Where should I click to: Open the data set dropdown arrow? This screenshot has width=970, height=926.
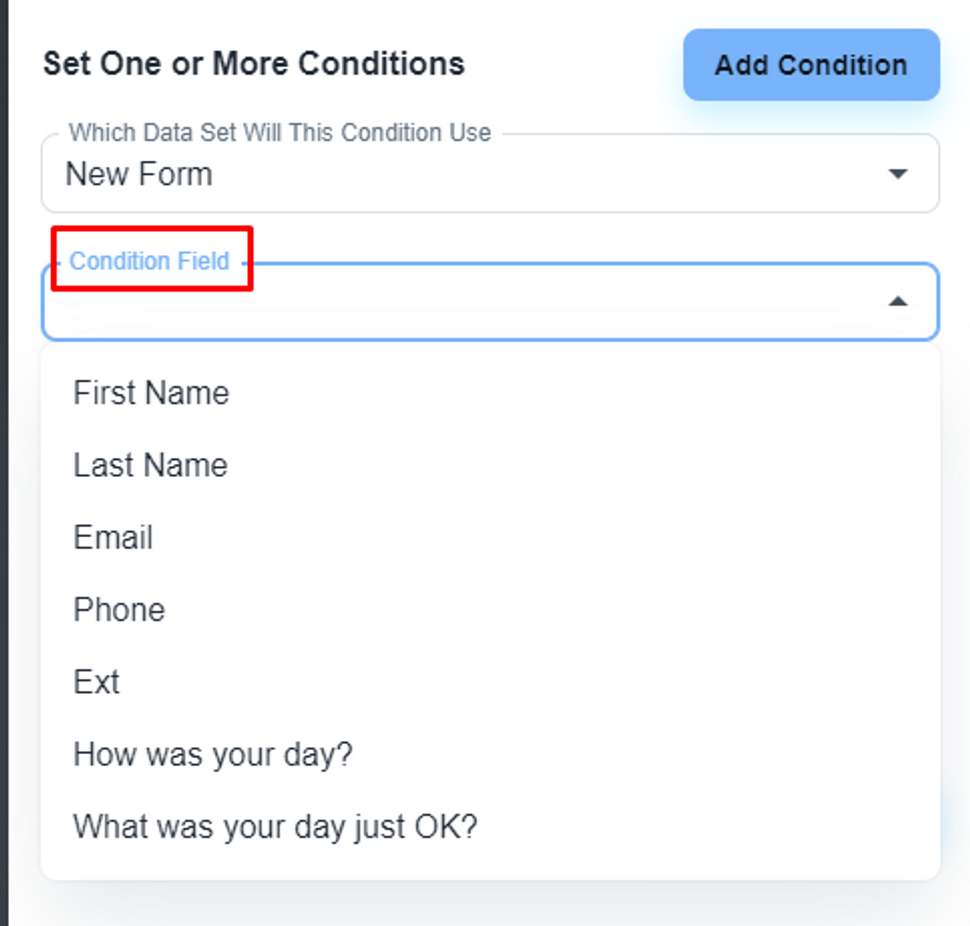[897, 174]
